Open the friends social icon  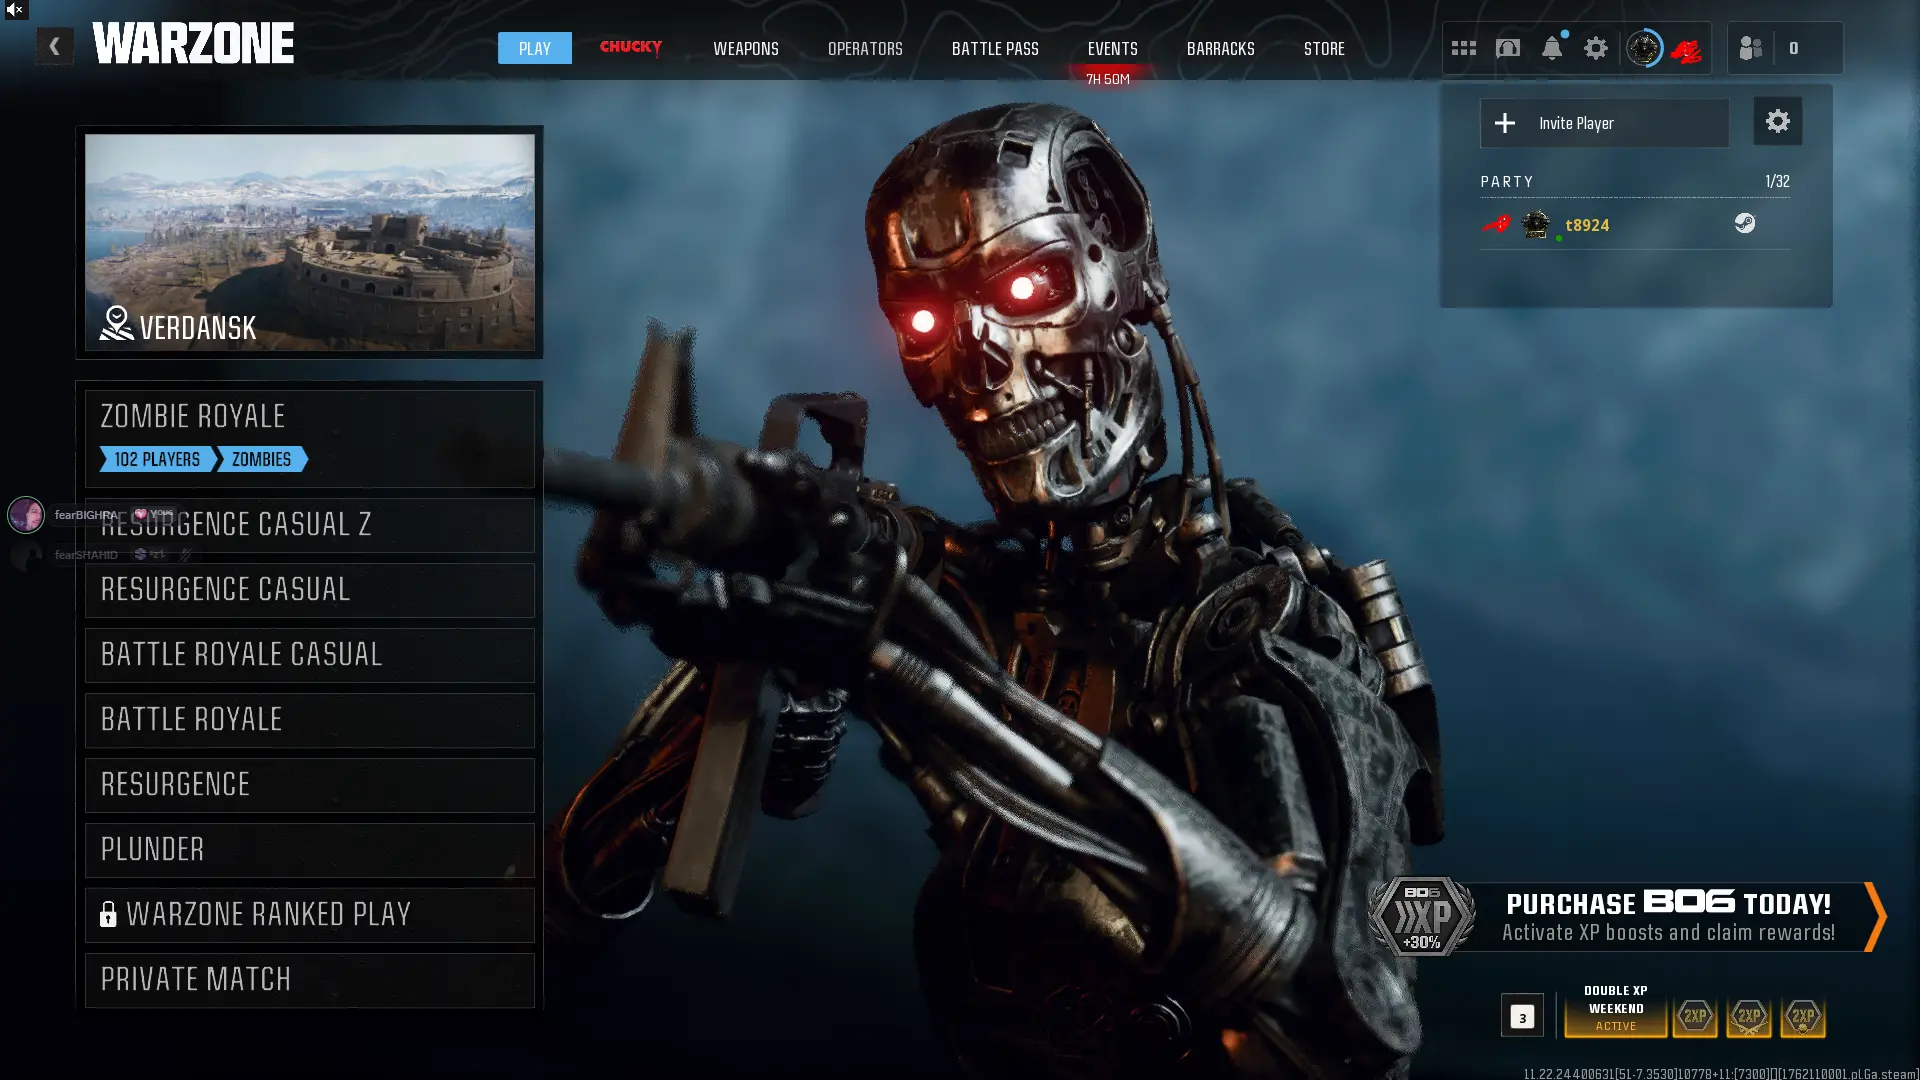pyautogui.click(x=1751, y=48)
